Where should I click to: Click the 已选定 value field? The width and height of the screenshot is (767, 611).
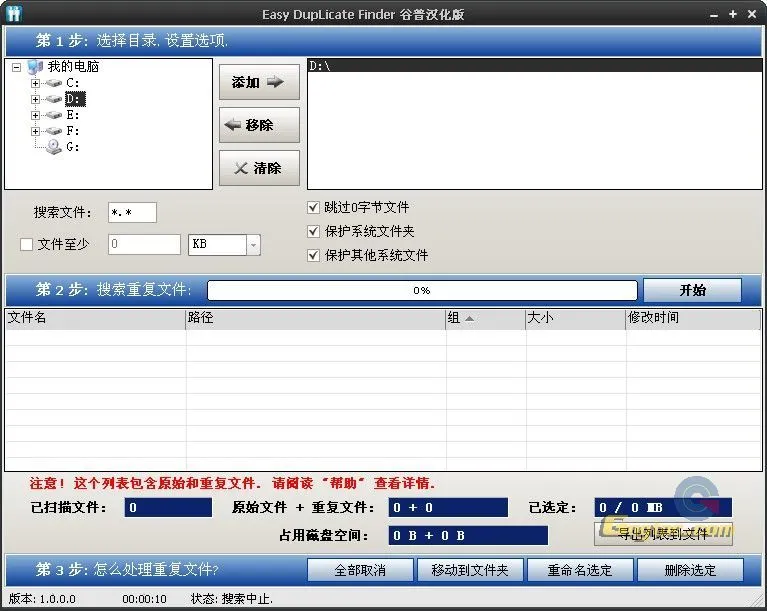coord(663,507)
